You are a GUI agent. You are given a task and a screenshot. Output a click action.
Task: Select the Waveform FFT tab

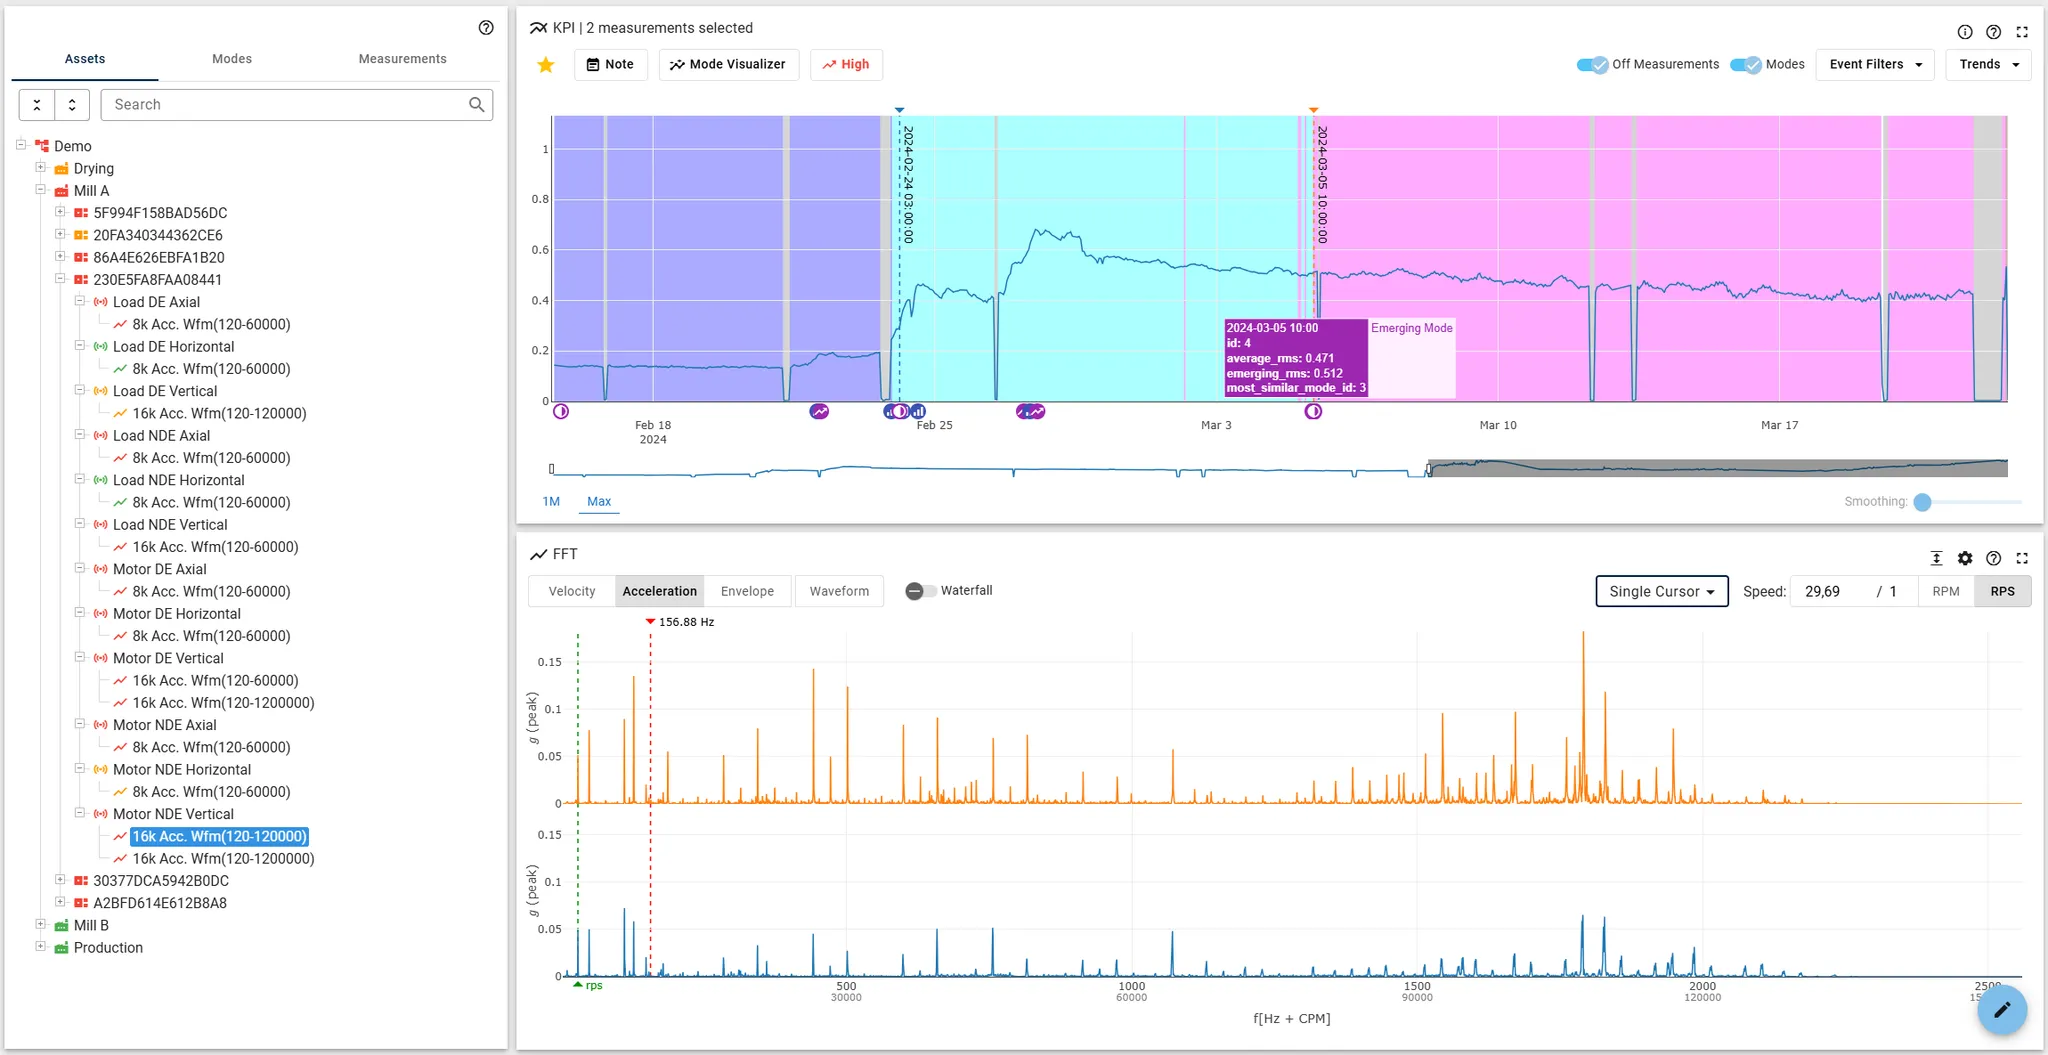[839, 591]
